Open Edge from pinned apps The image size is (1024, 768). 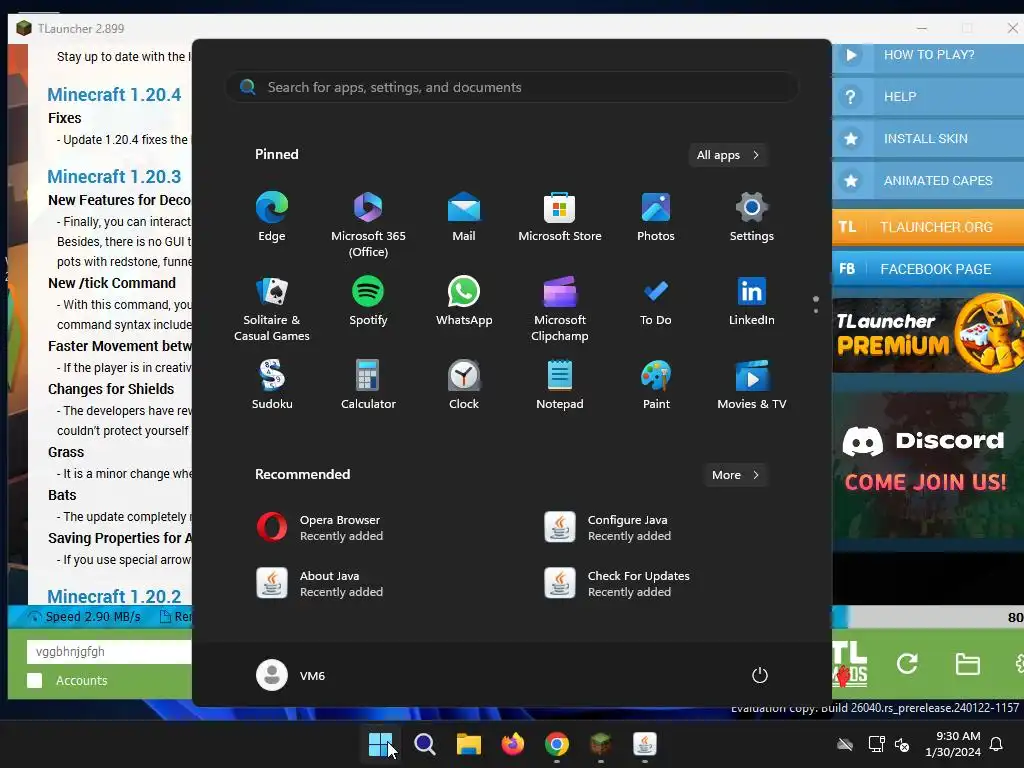pyautogui.click(x=272, y=217)
